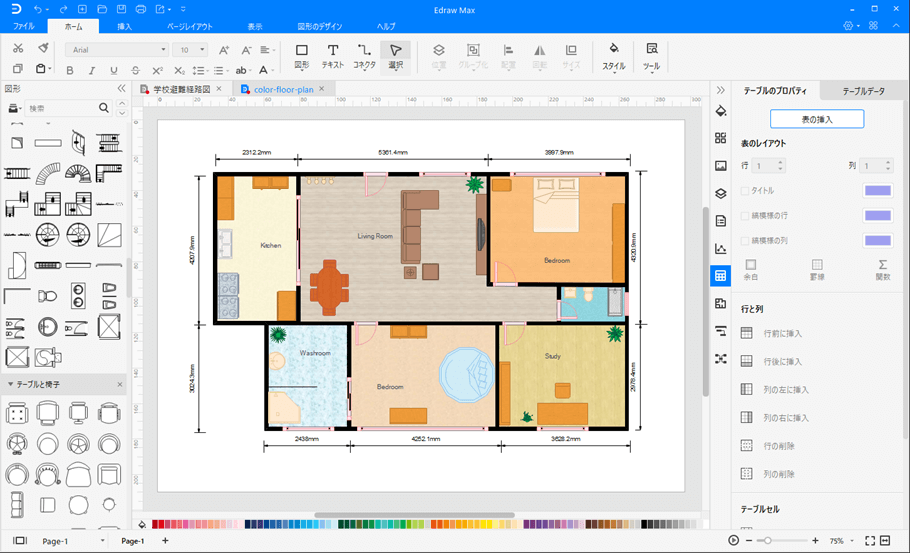Enable the 縞模様の列 checkbox
The image size is (910, 553).
pos(745,241)
